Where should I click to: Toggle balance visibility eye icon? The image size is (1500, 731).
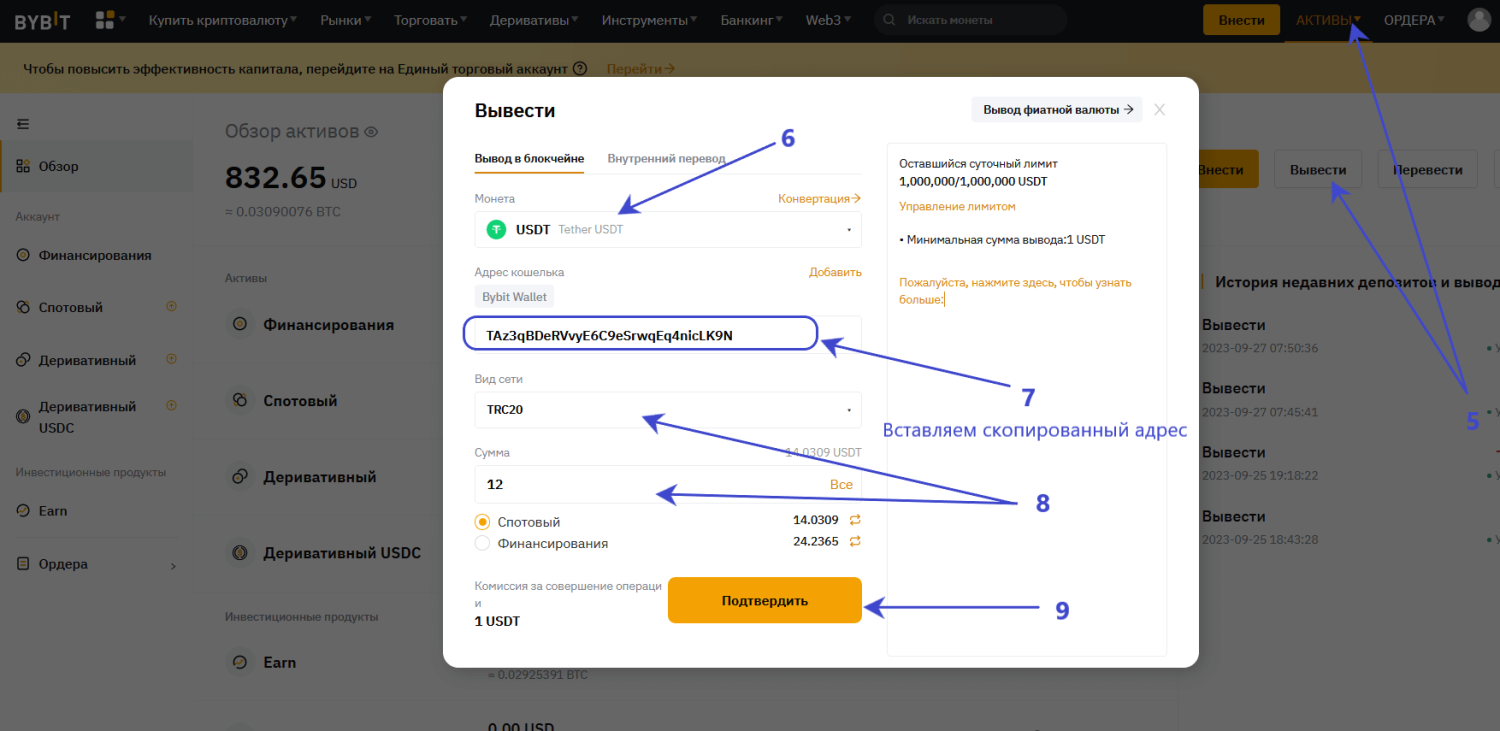pos(370,132)
